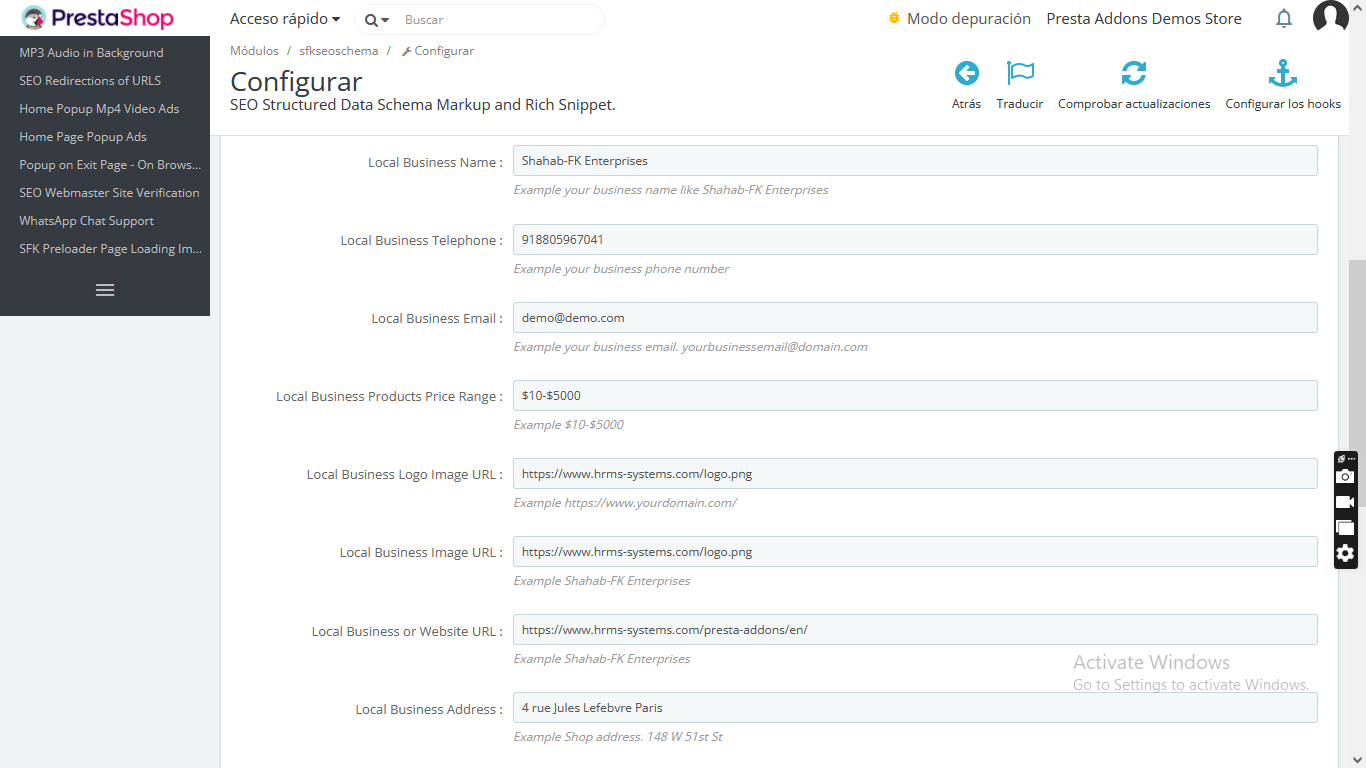1366x768 pixels.
Task: Click the 'Local Business Image URL :' label
Action: (421, 552)
